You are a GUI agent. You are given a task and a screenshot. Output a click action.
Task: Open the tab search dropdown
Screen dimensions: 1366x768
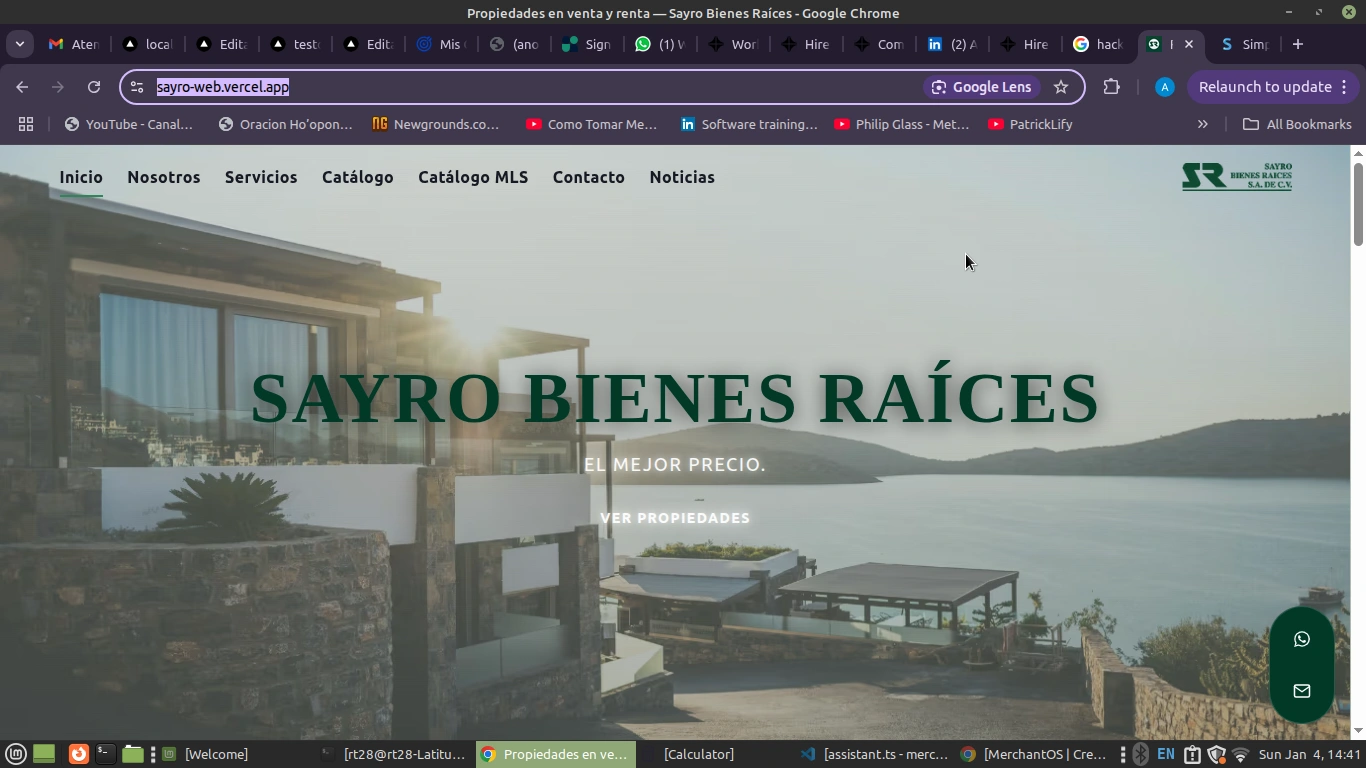point(19,44)
